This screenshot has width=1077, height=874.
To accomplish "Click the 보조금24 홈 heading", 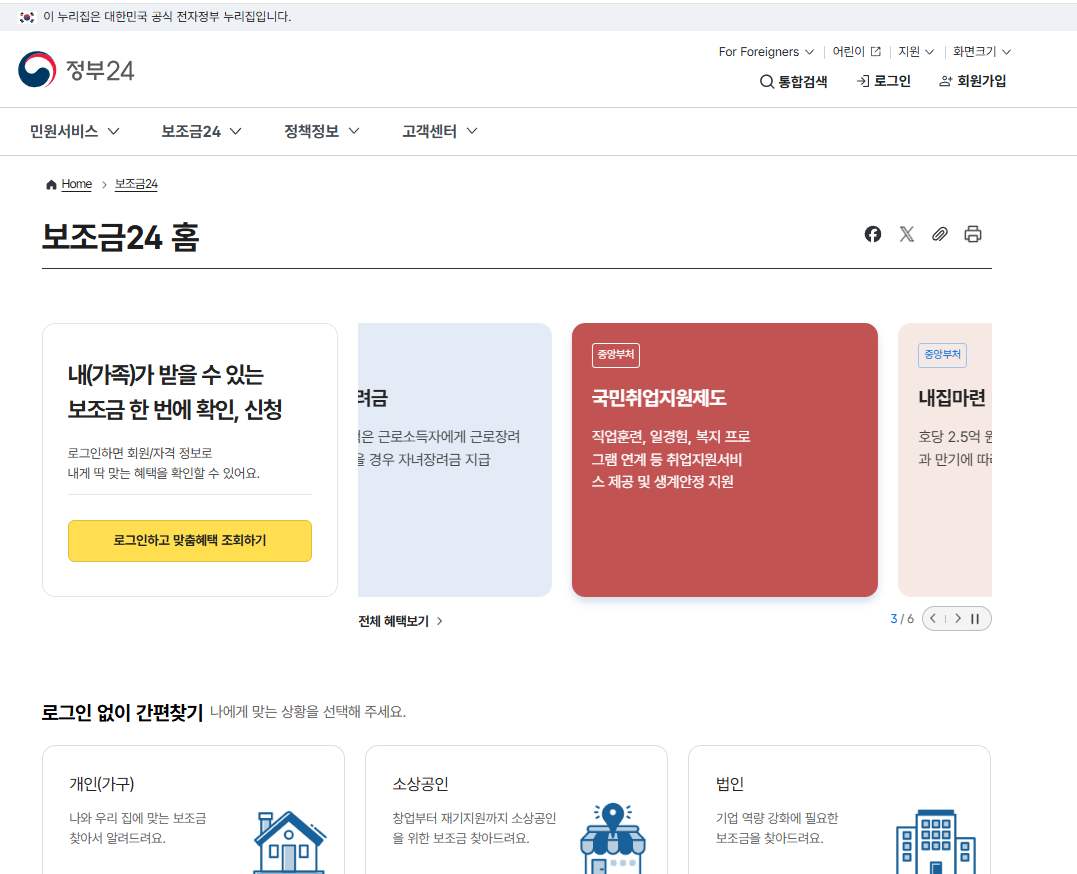I will click(120, 238).
